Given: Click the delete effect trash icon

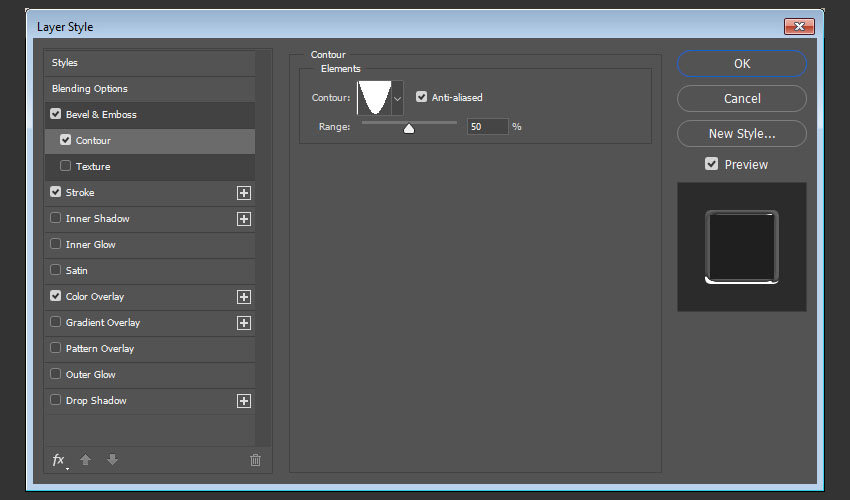Looking at the screenshot, I should click(x=255, y=460).
